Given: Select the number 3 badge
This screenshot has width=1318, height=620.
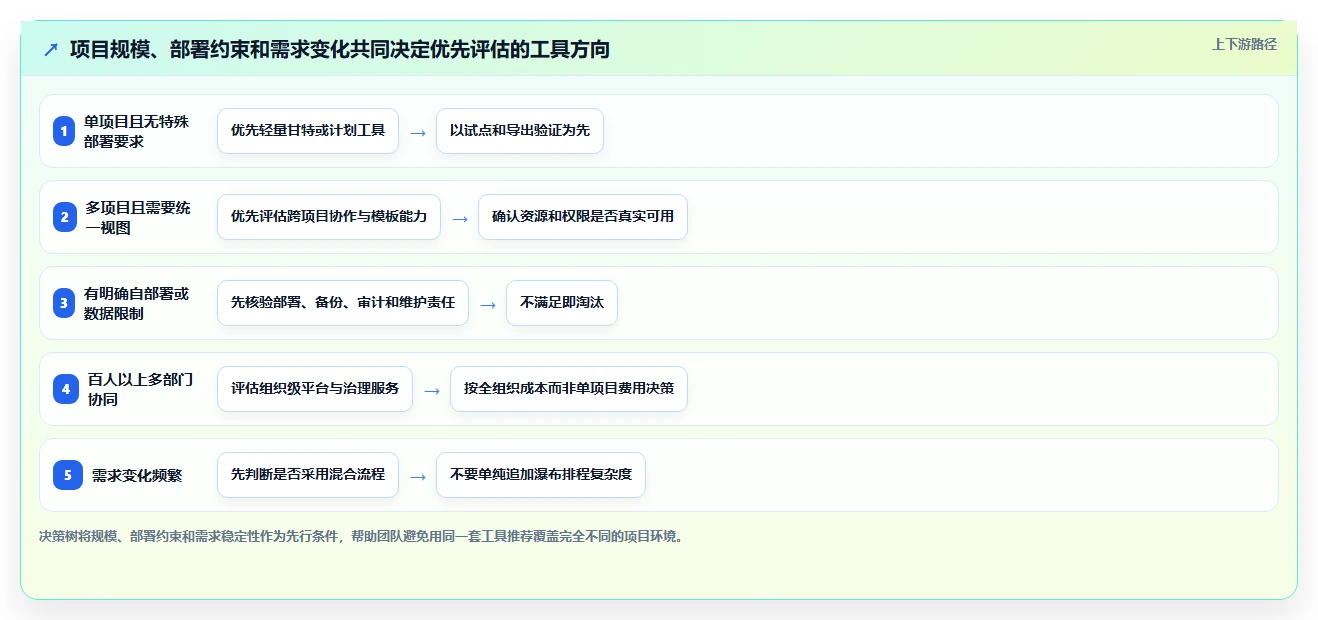Looking at the screenshot, I should pyautogui.click(x=64, y=303).
